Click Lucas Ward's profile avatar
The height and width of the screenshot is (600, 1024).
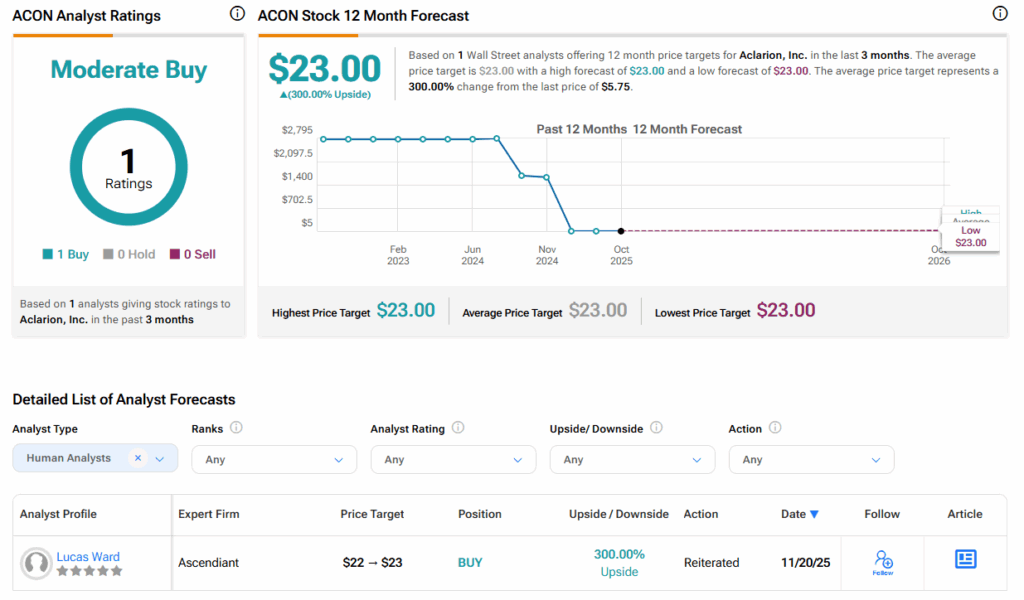point(36,564)
